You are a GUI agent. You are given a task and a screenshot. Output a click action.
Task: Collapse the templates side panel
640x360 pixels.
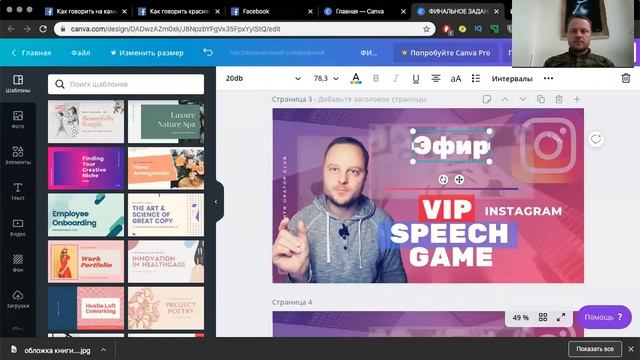[216, 202]
